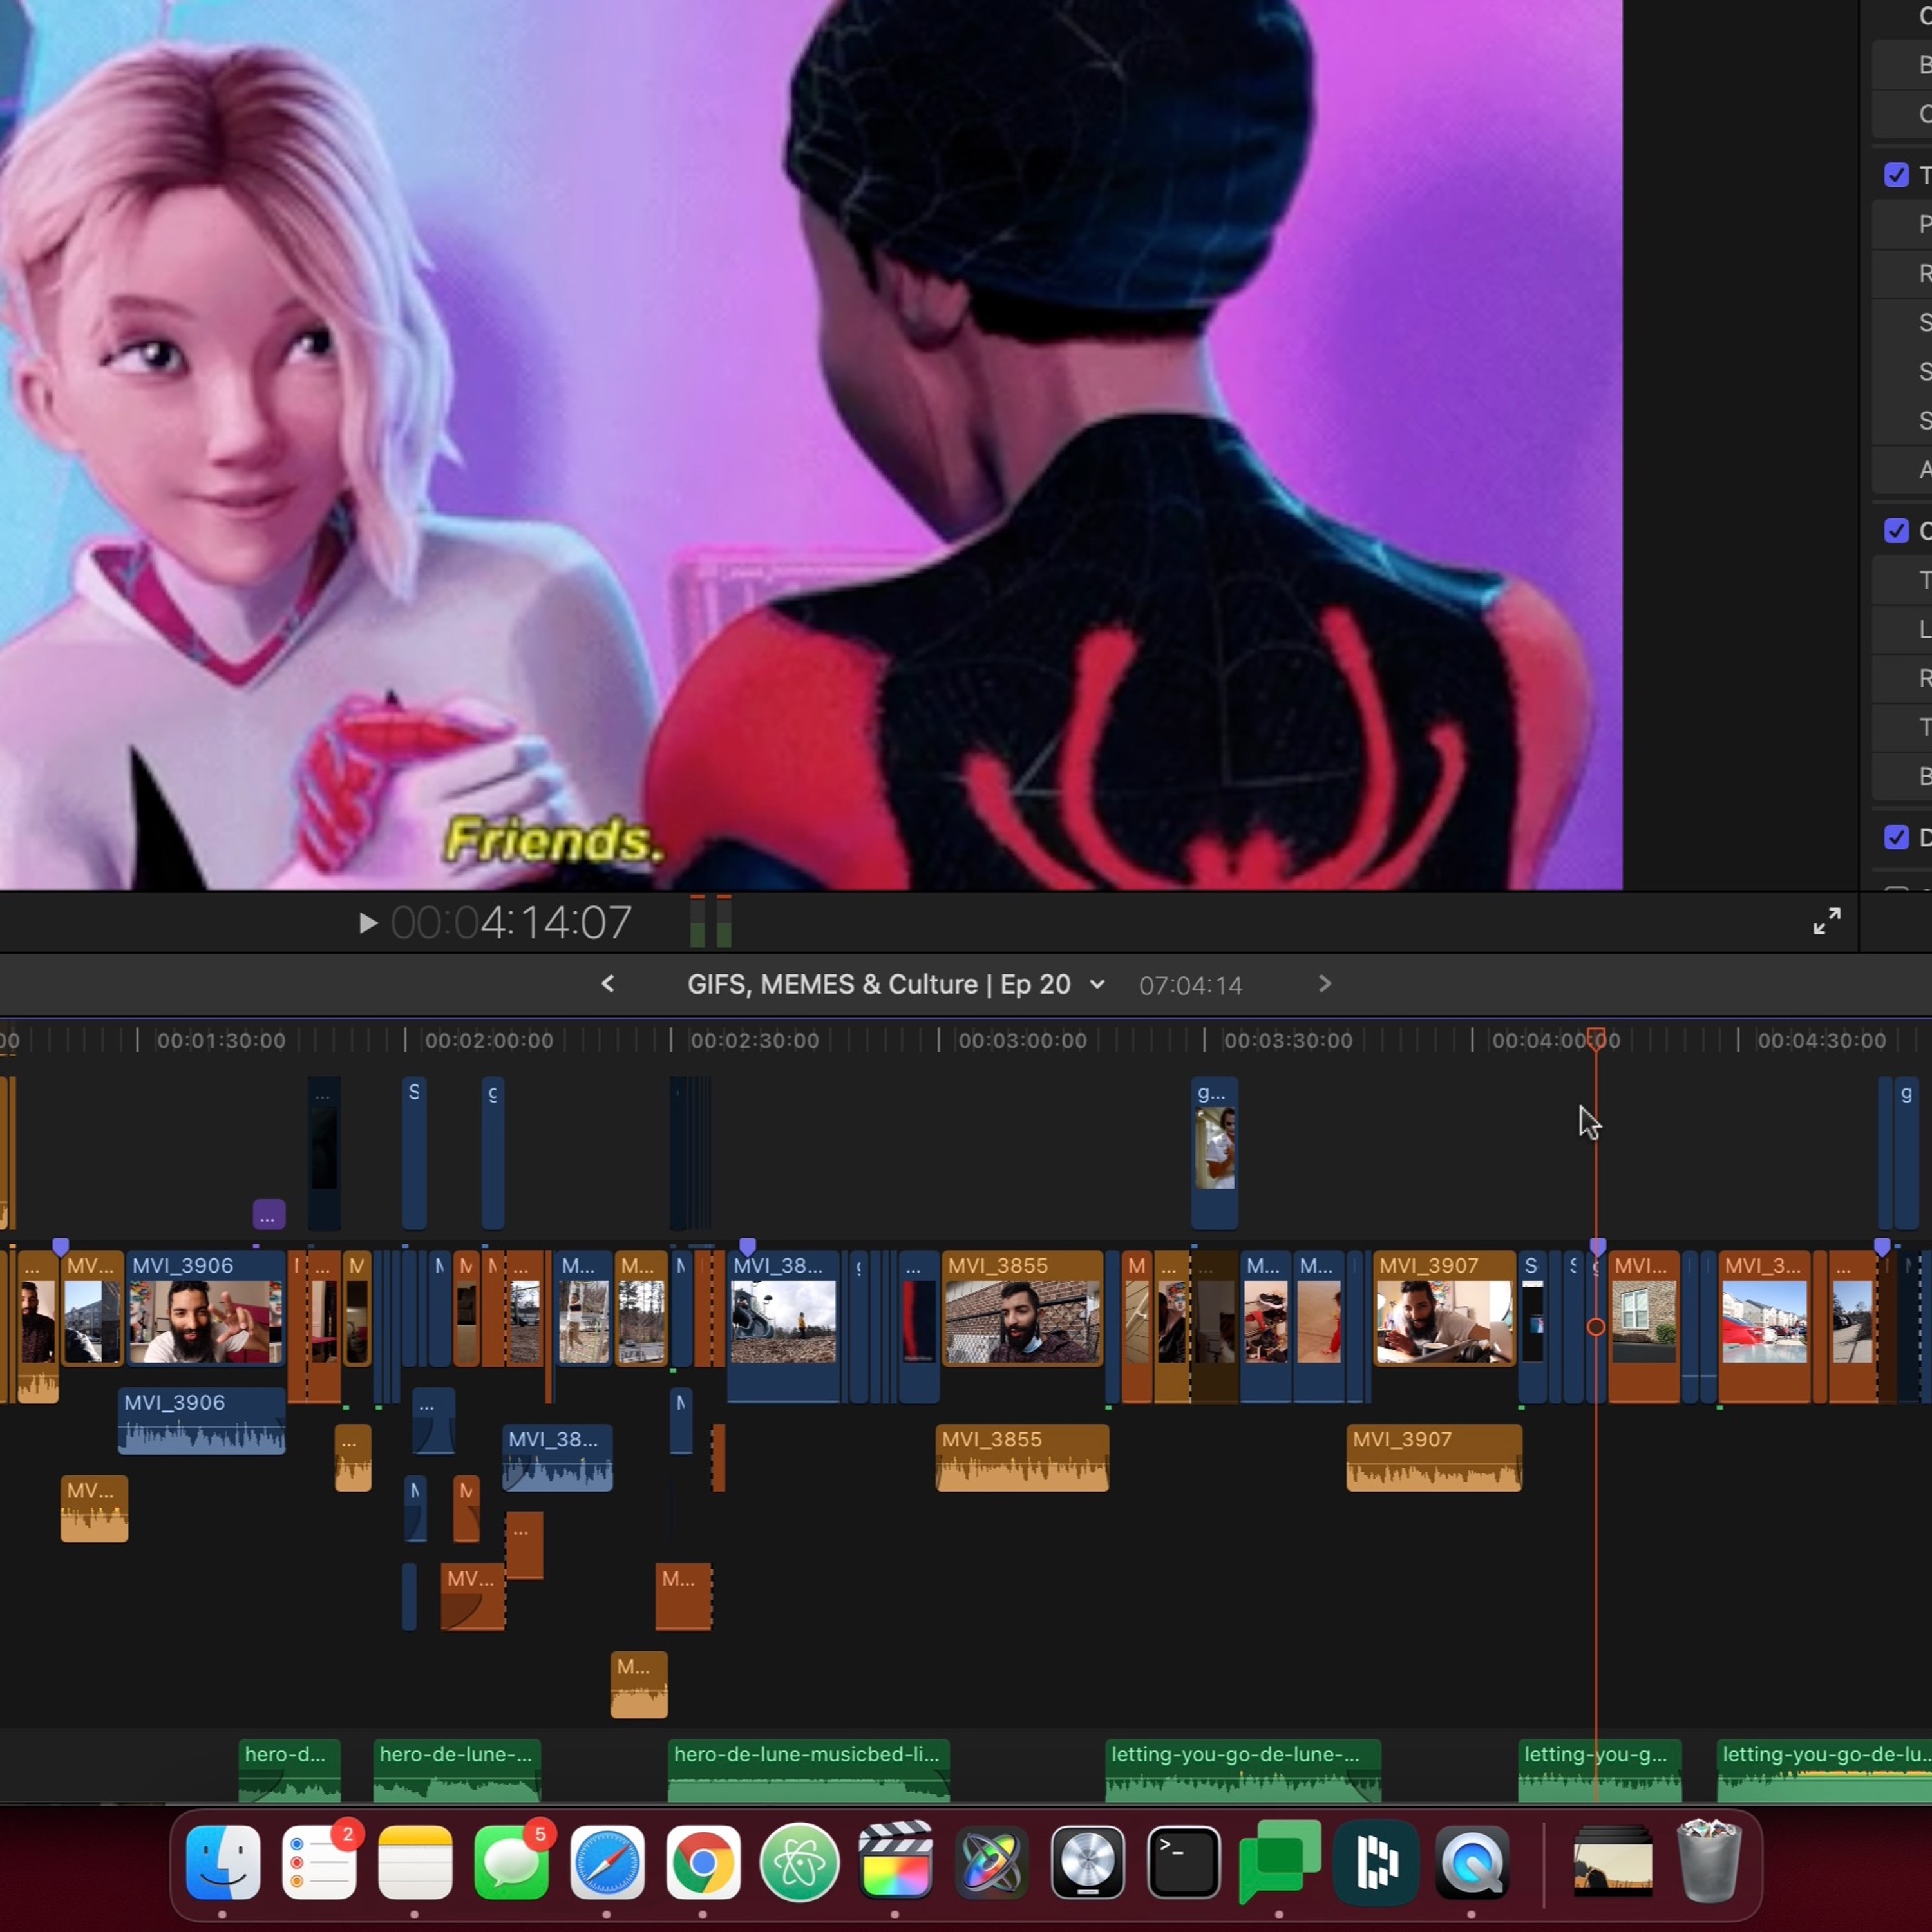
Task: Uncheck the topmost blue inspector checkbox
Action: pyautogui.click(x=1896, y=175)
